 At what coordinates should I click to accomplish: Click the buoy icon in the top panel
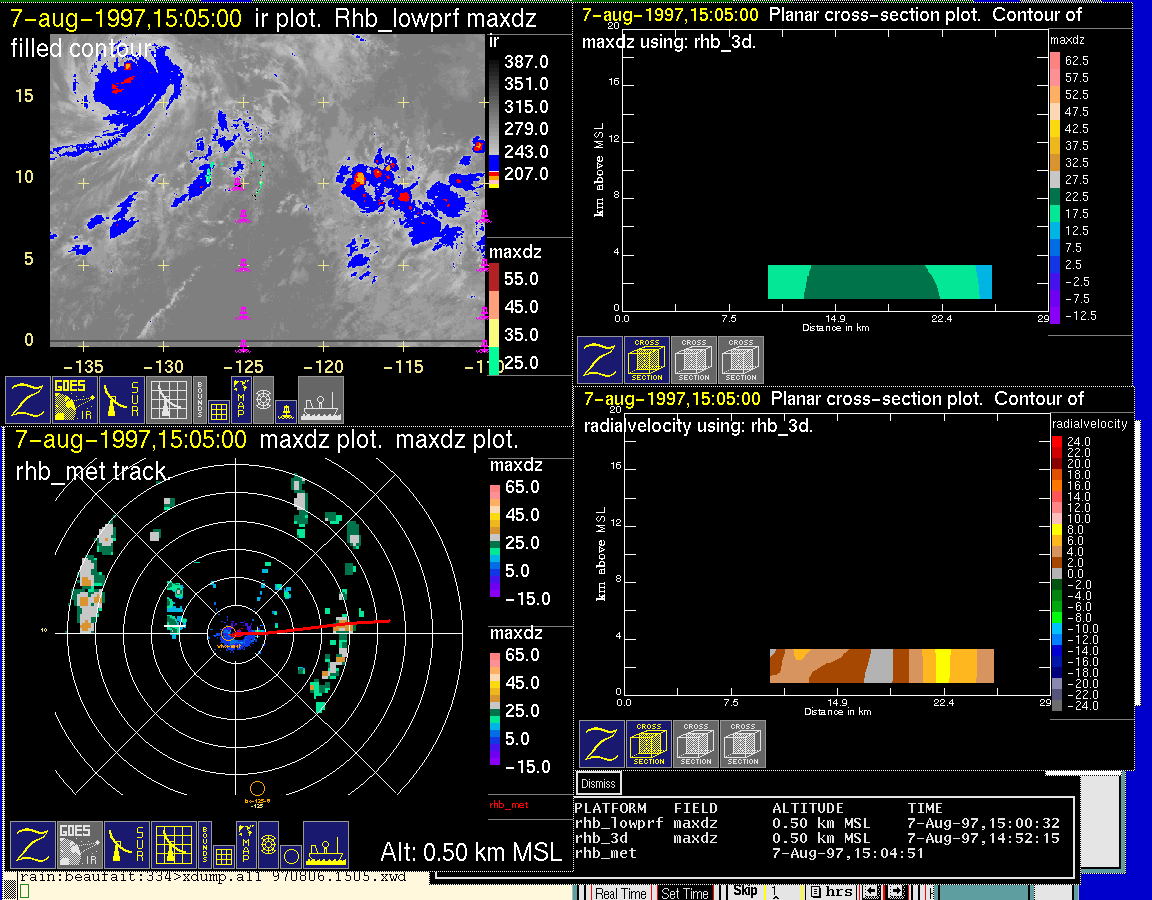(x=284, y=409)
